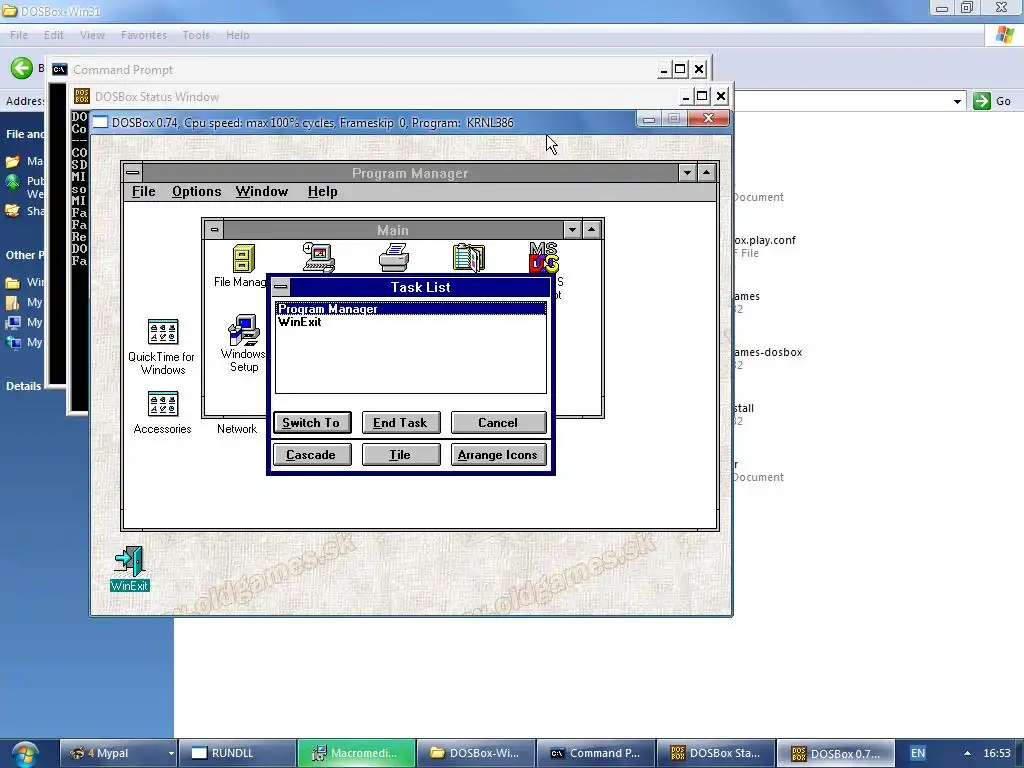Open the Explorer View menu

point(92,35)
